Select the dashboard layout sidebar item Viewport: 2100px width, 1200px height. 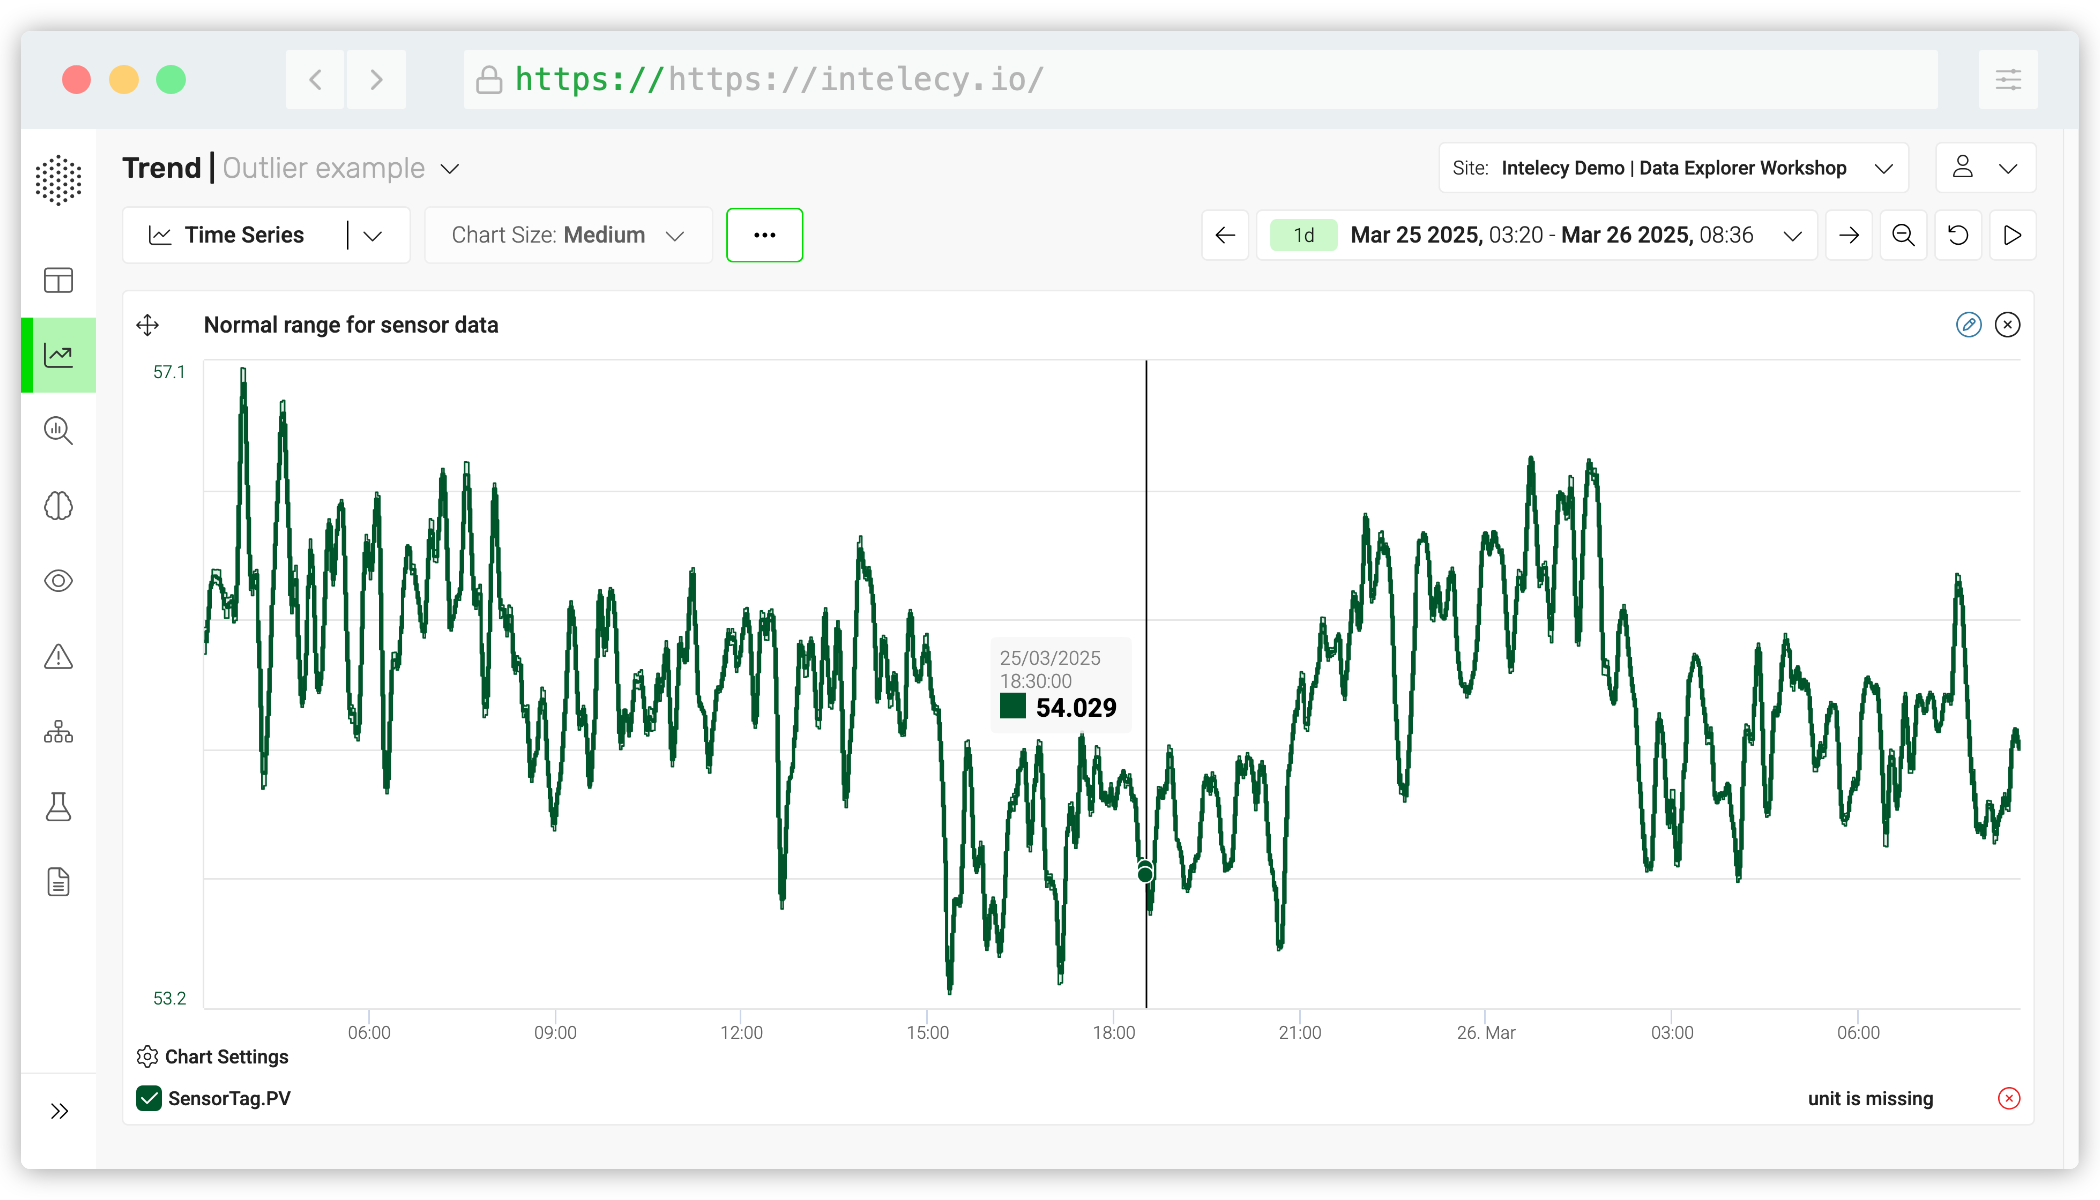(x=58, y=280)
